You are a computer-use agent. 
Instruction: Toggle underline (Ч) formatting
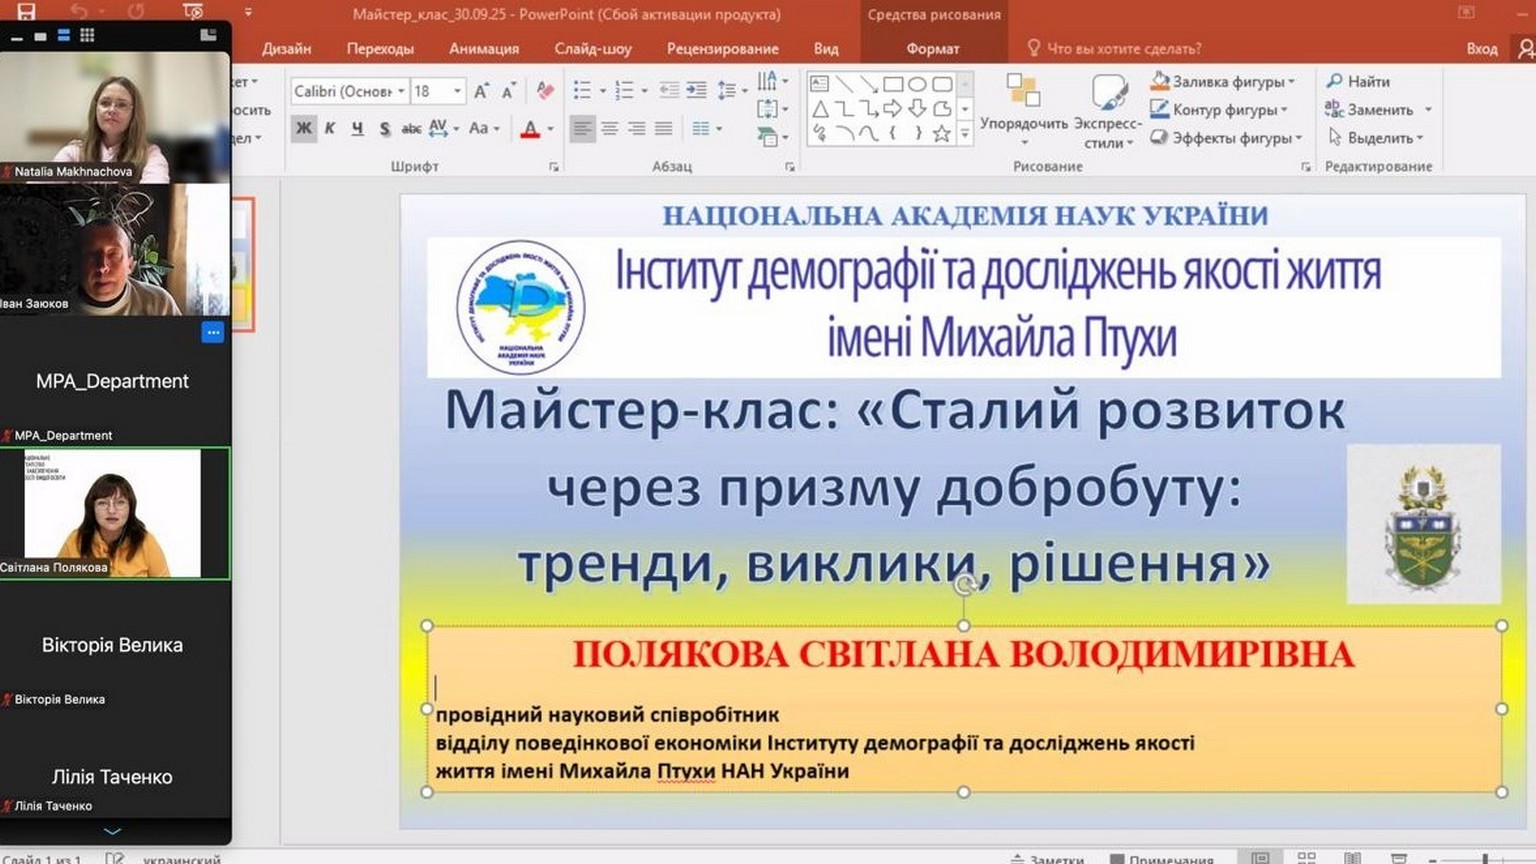pos(357,129)
